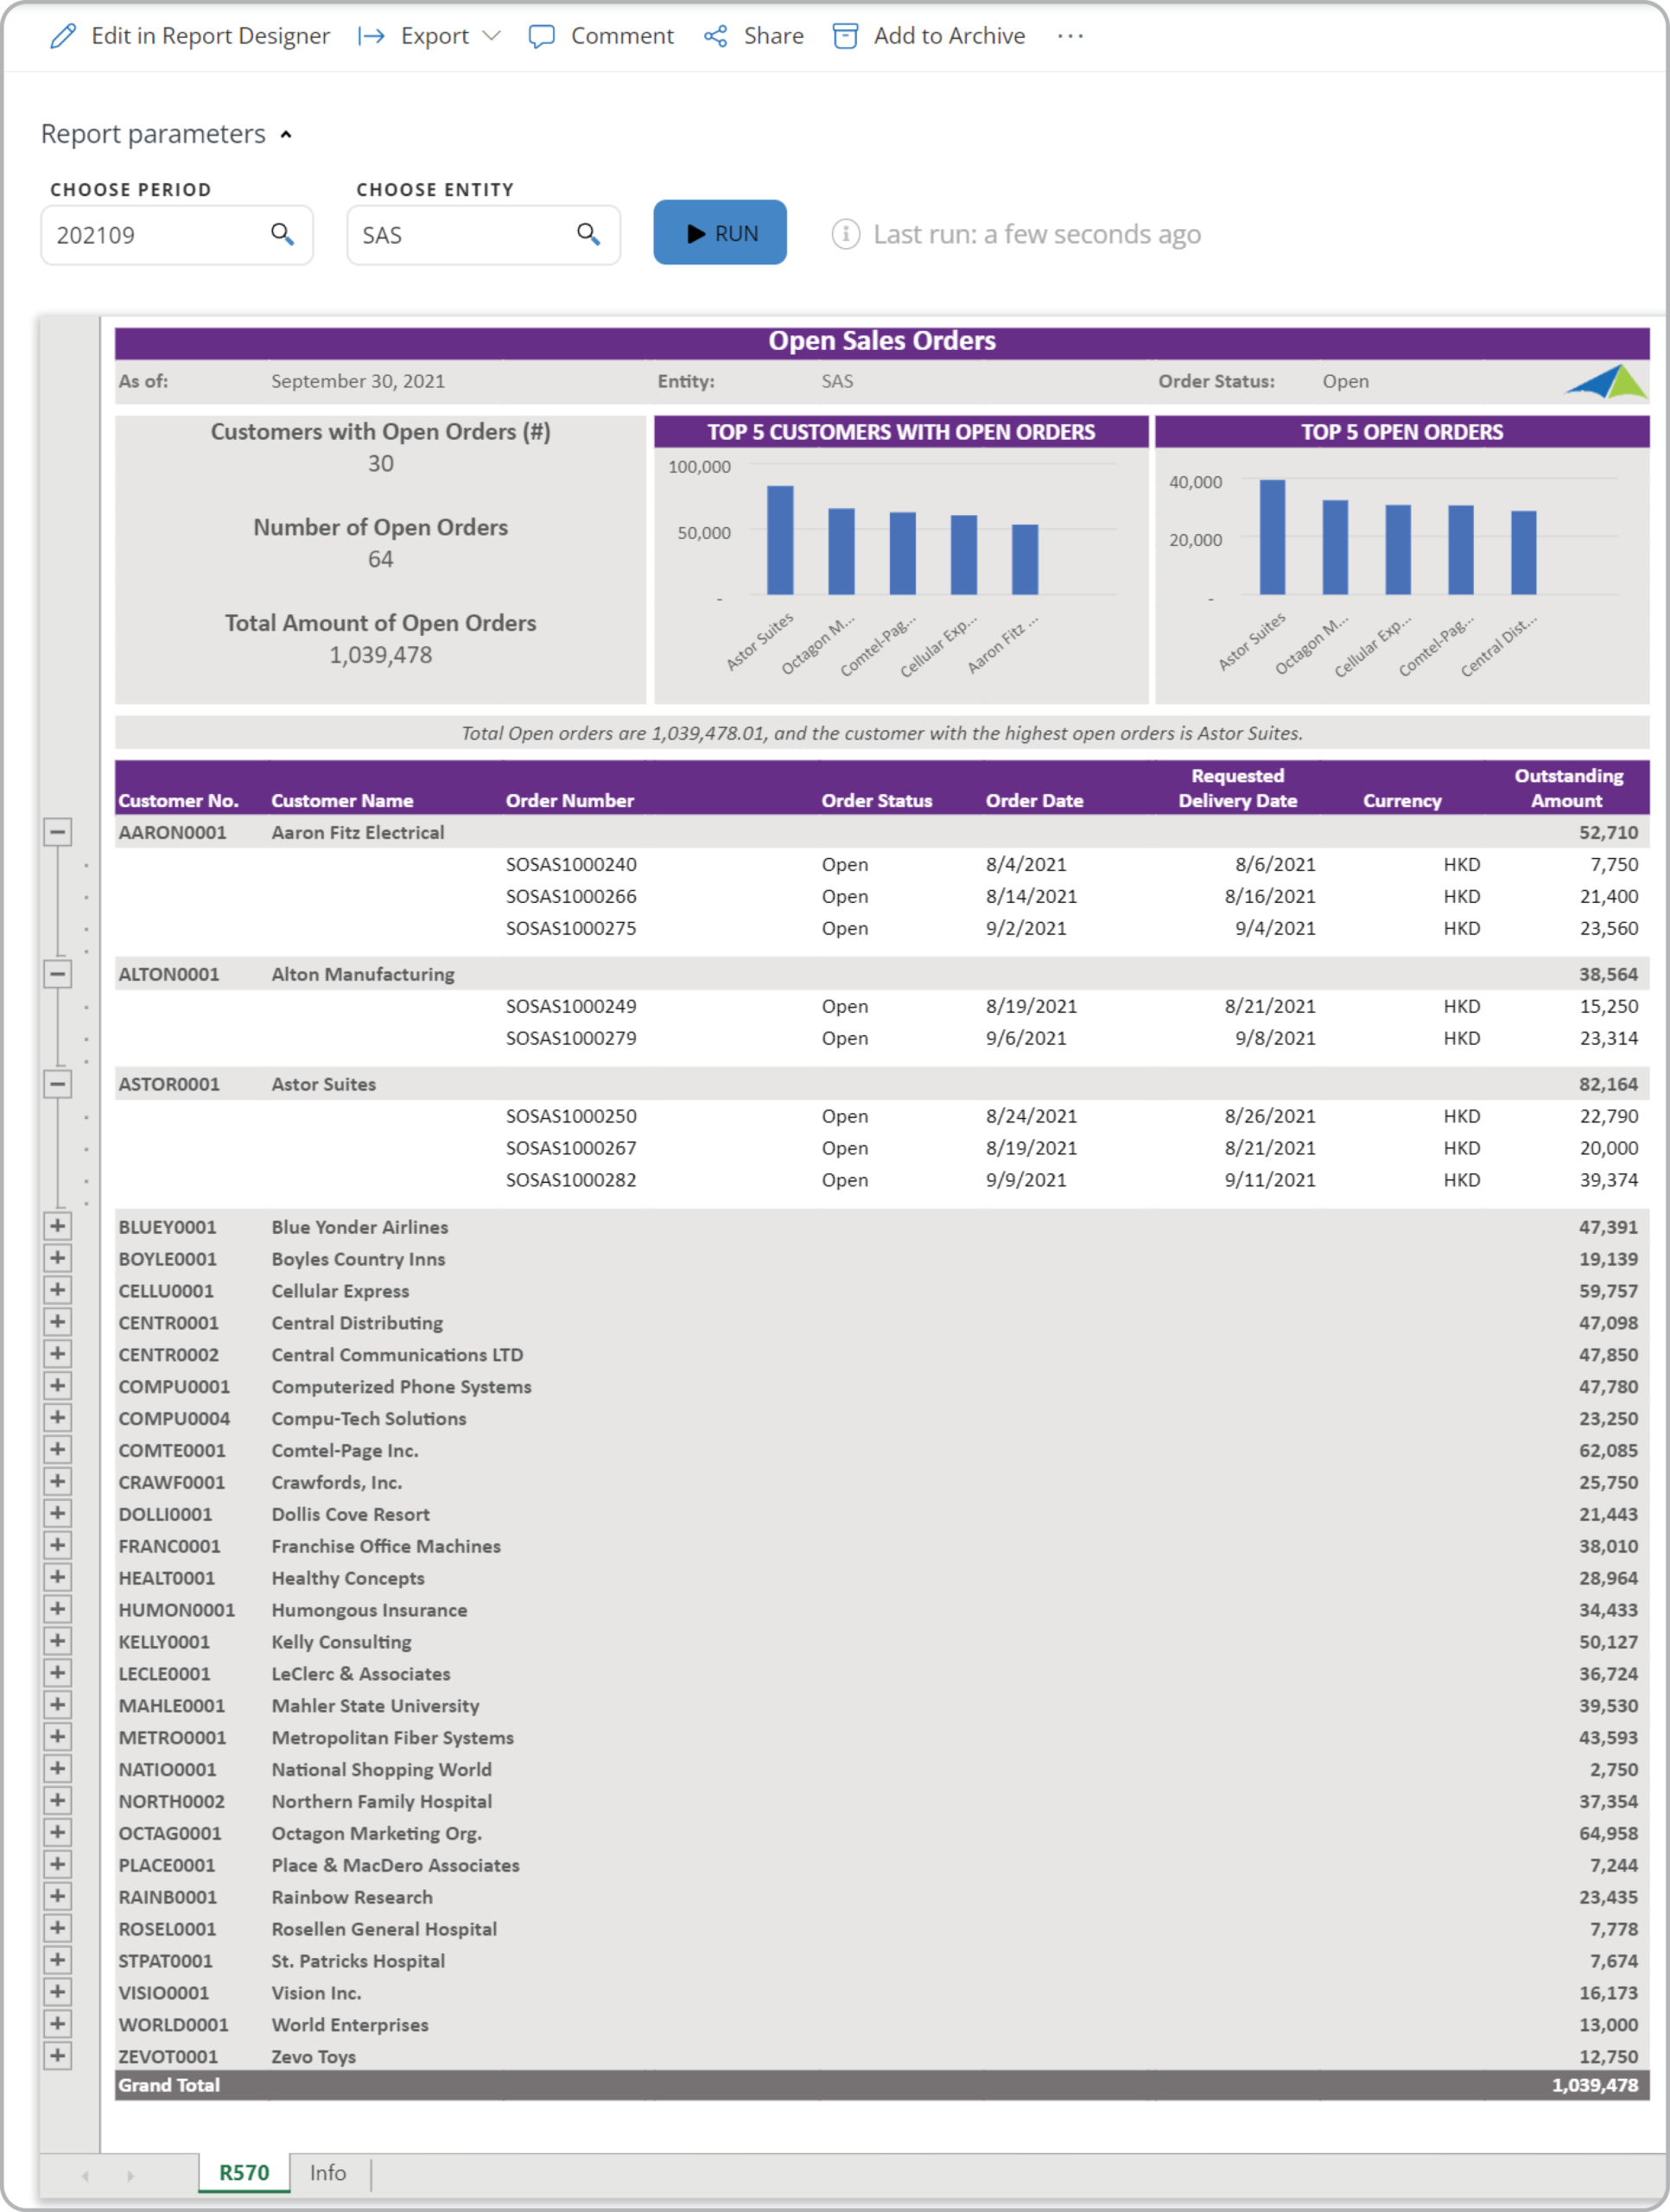1670x2212 pixels.
Task: Expand the BLUEY0001 Blue Yonder Airlines row
Action: coord(58,1226)
